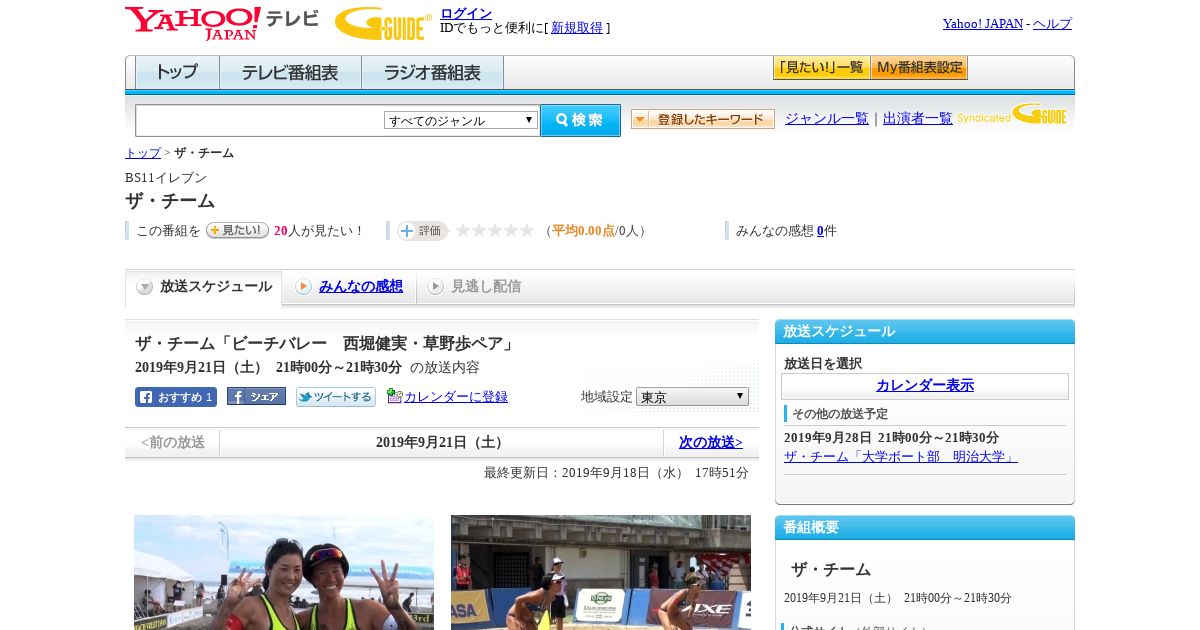
Task: Open the 東京 region dropdown
Action: (x=692, y=397)
